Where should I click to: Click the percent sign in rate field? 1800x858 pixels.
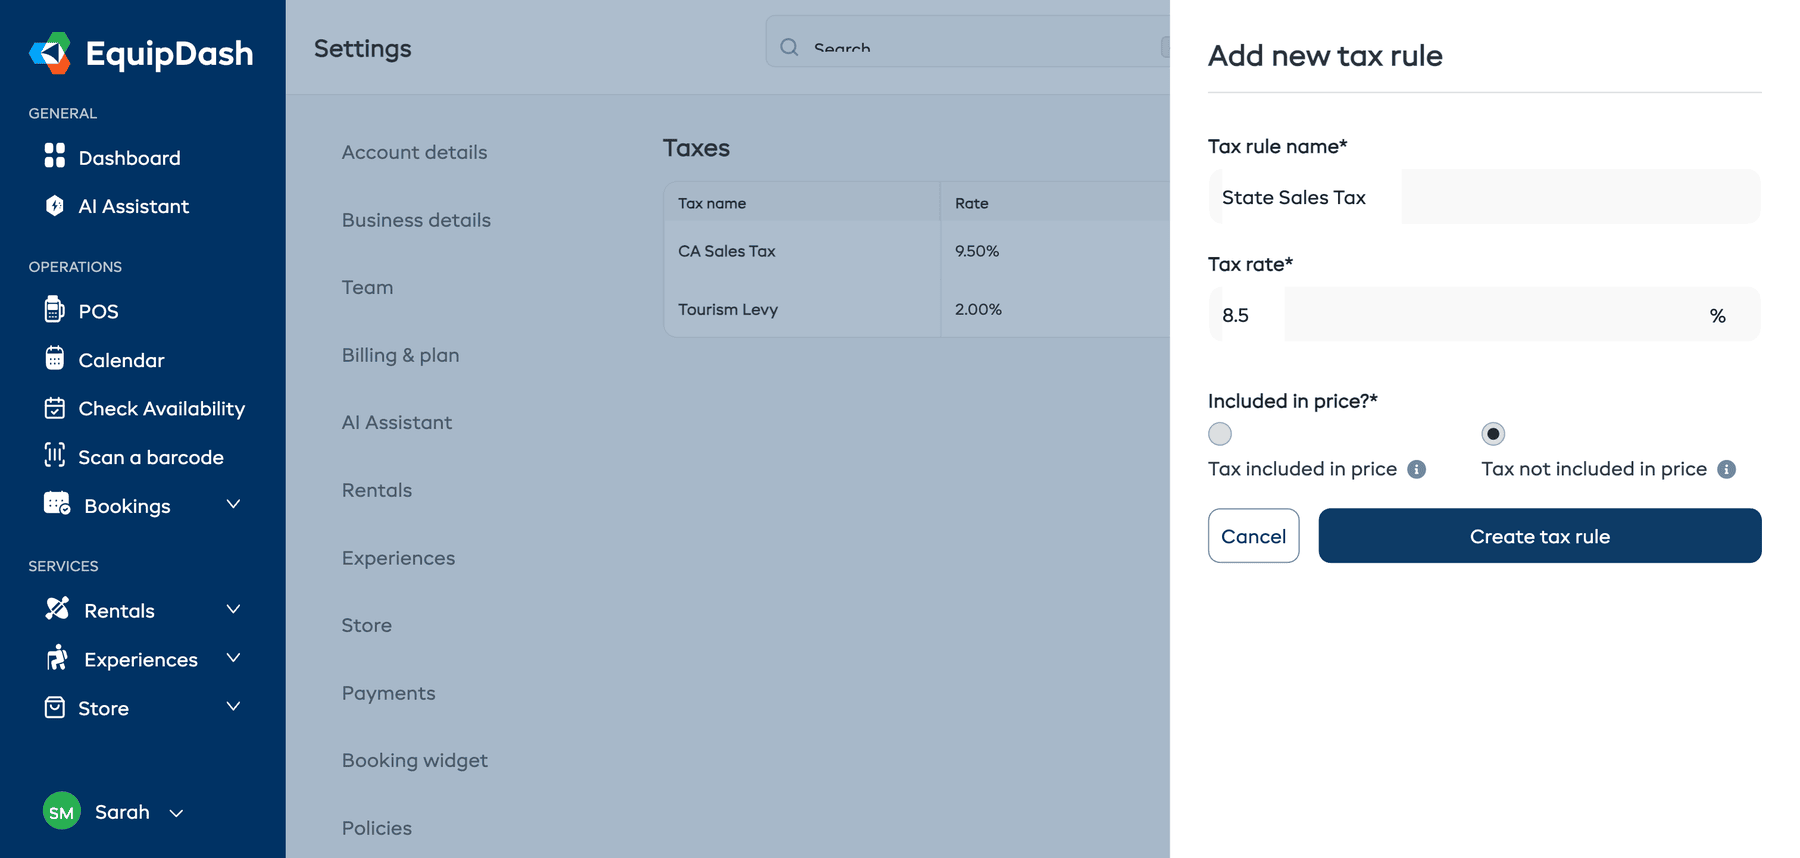pyautogui.click(x=1717, y=316)
